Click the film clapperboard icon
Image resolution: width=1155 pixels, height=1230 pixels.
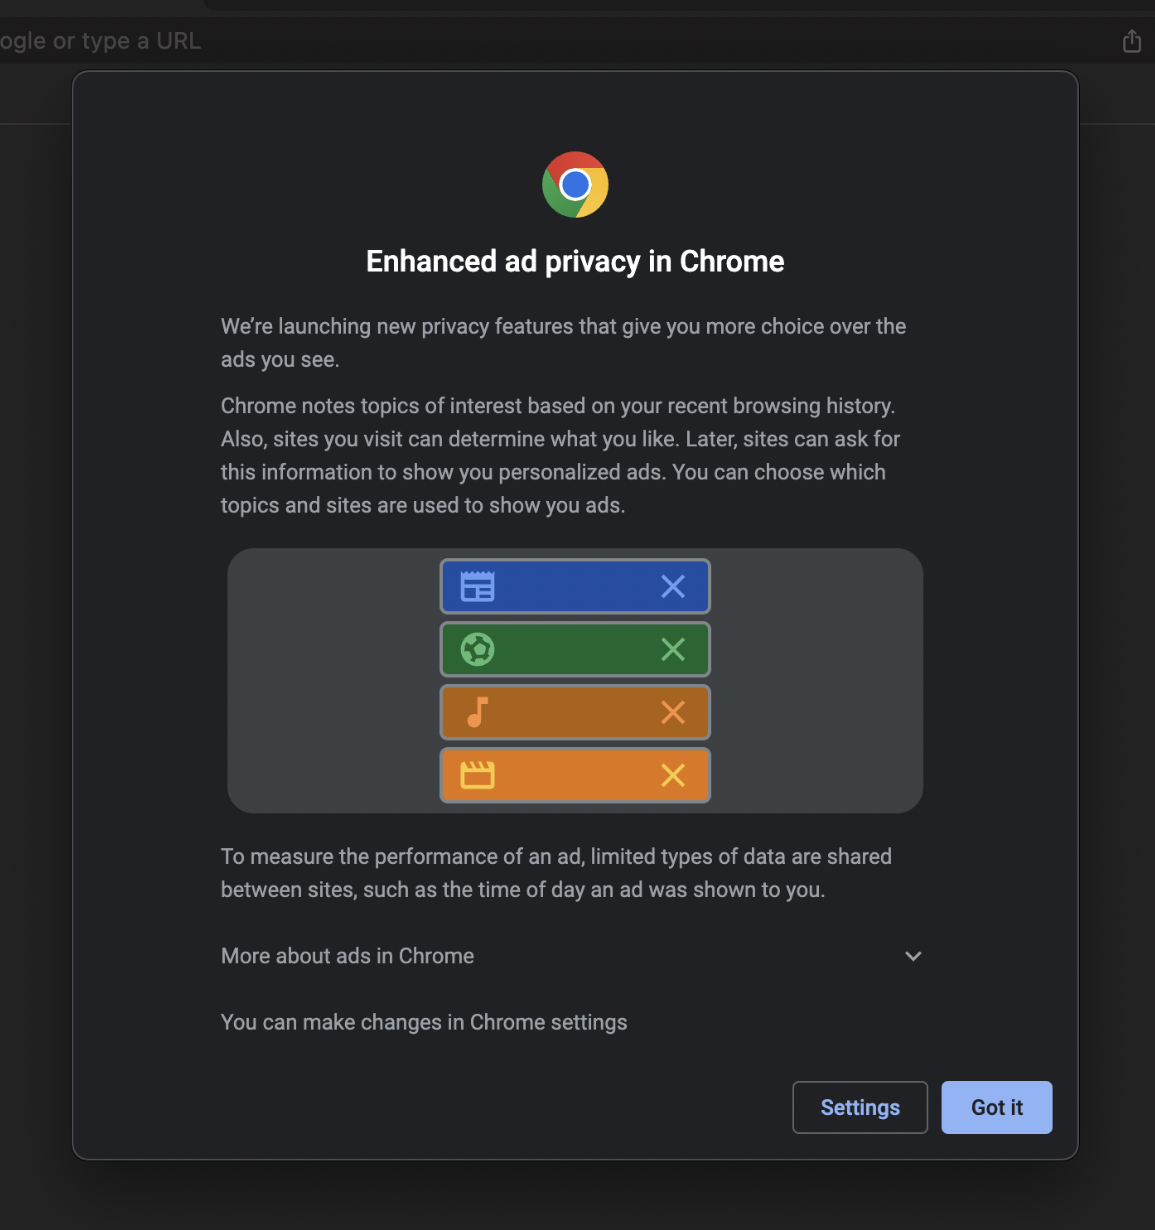(x=477, y=775)
